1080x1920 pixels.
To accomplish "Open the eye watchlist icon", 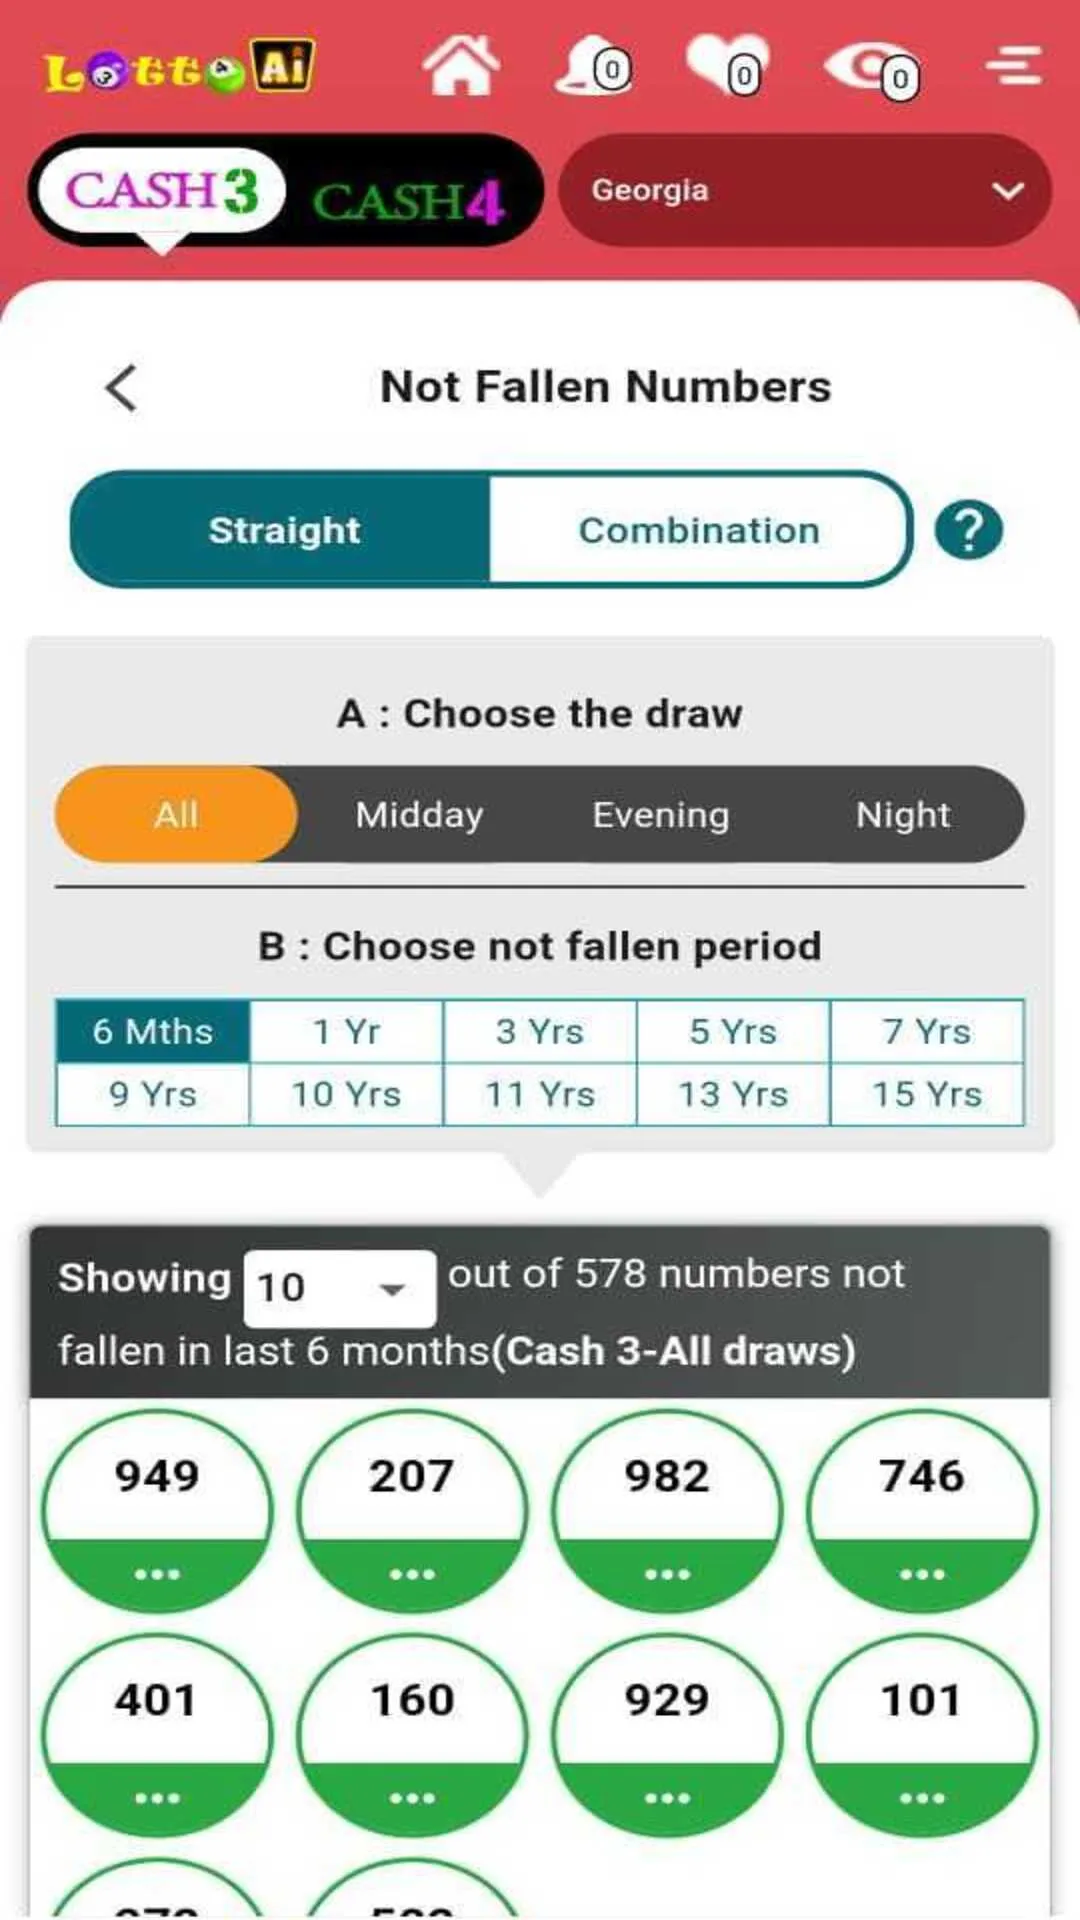I will 870,70.
